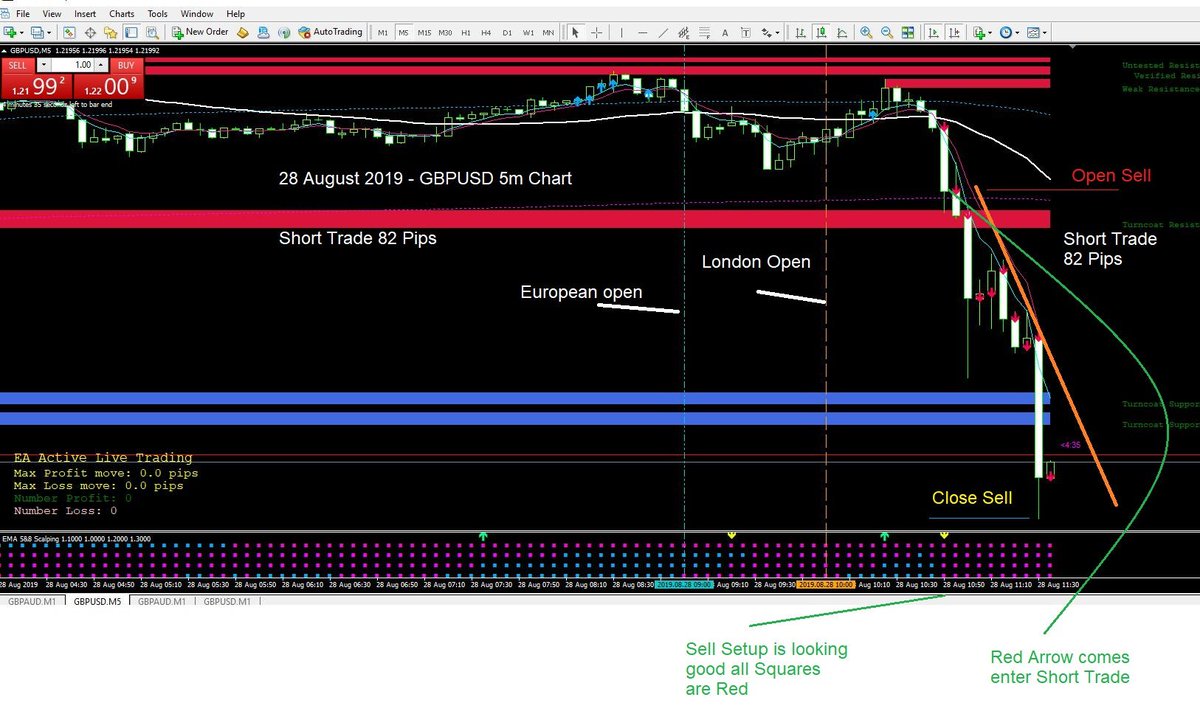Switch chart to Bar Chart mode
1200x714 pixels.
(x=800, y=32)
